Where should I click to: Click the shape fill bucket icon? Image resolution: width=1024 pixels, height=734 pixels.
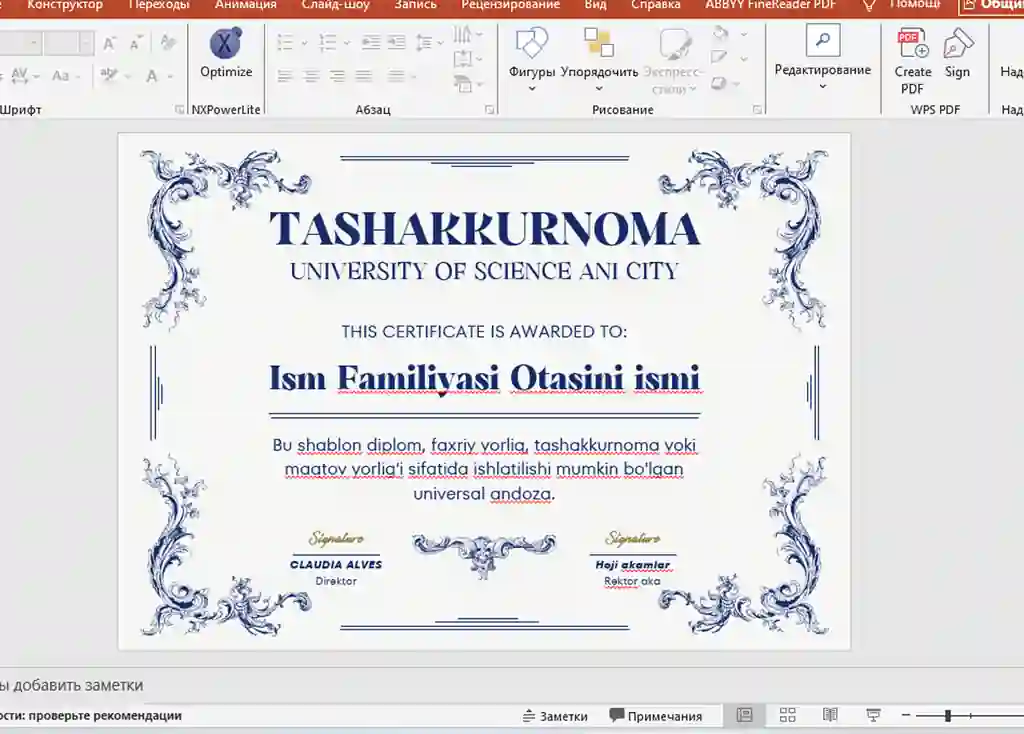[x=720, y=33]
